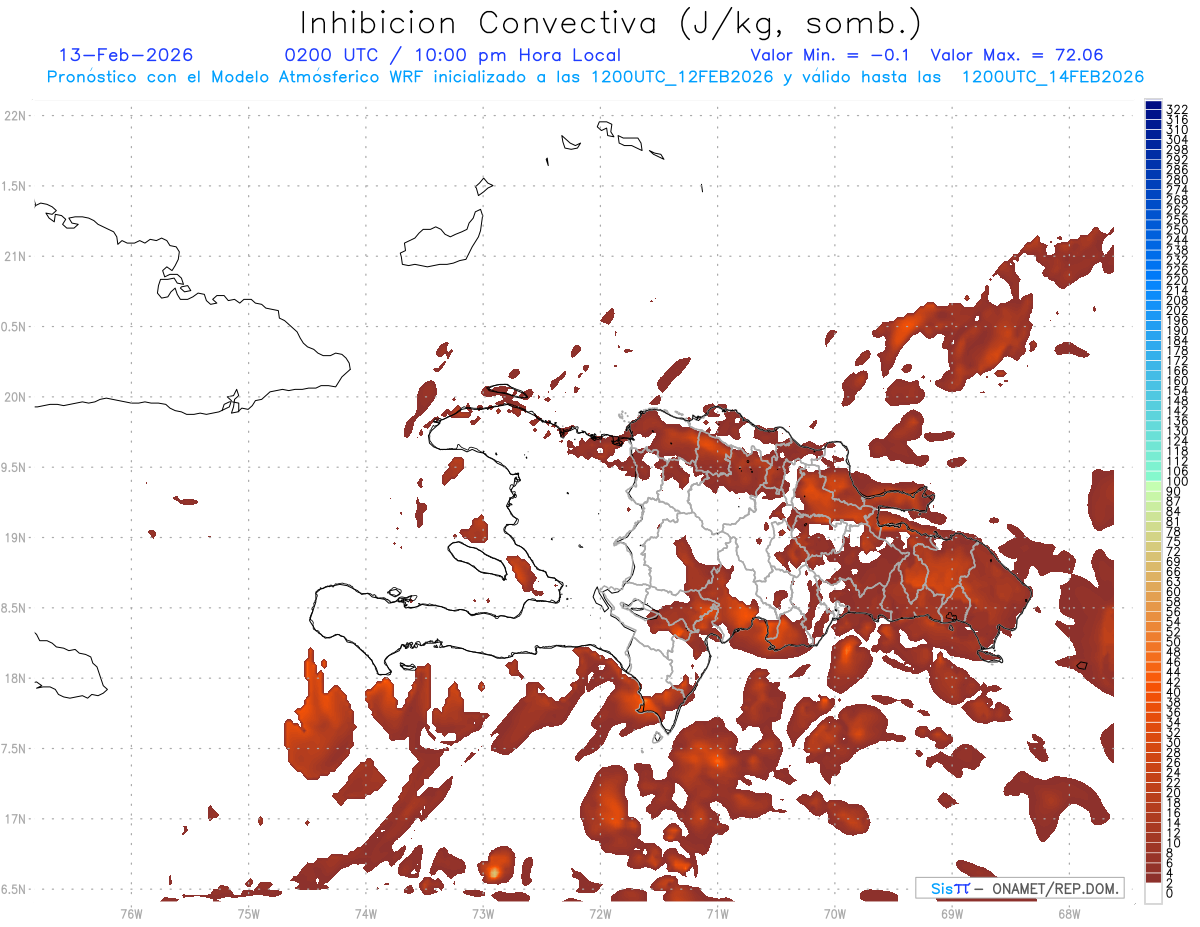
Task: Click the pale green swatch beside "100"
Action: (x=1153, y=484)
